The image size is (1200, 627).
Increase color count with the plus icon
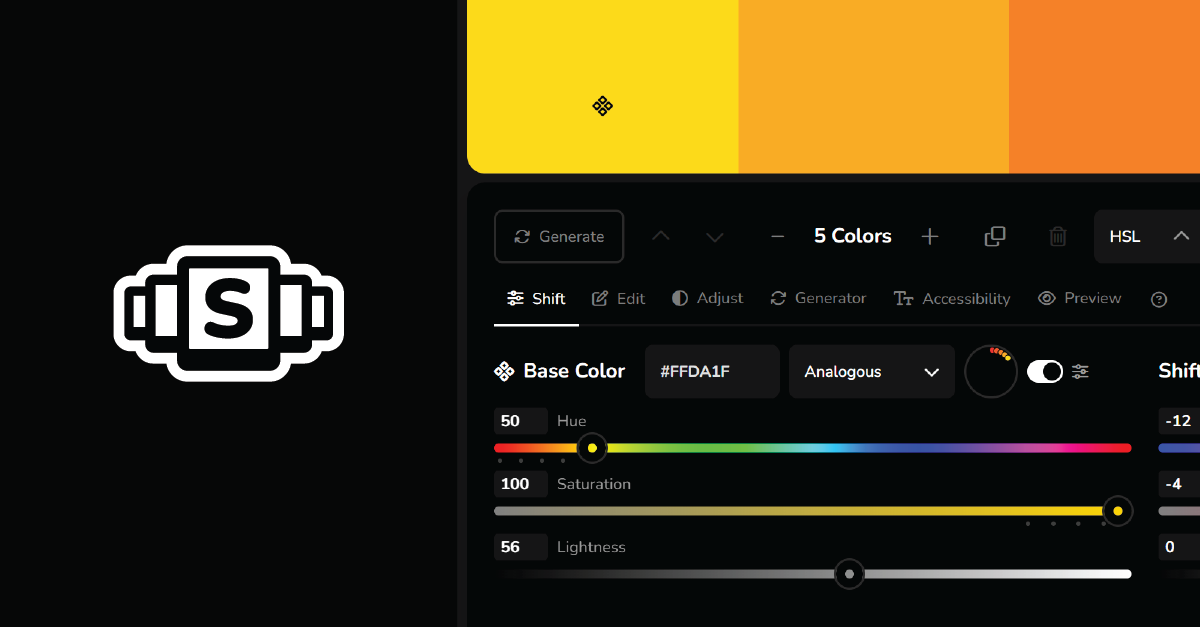coord(930,236)
